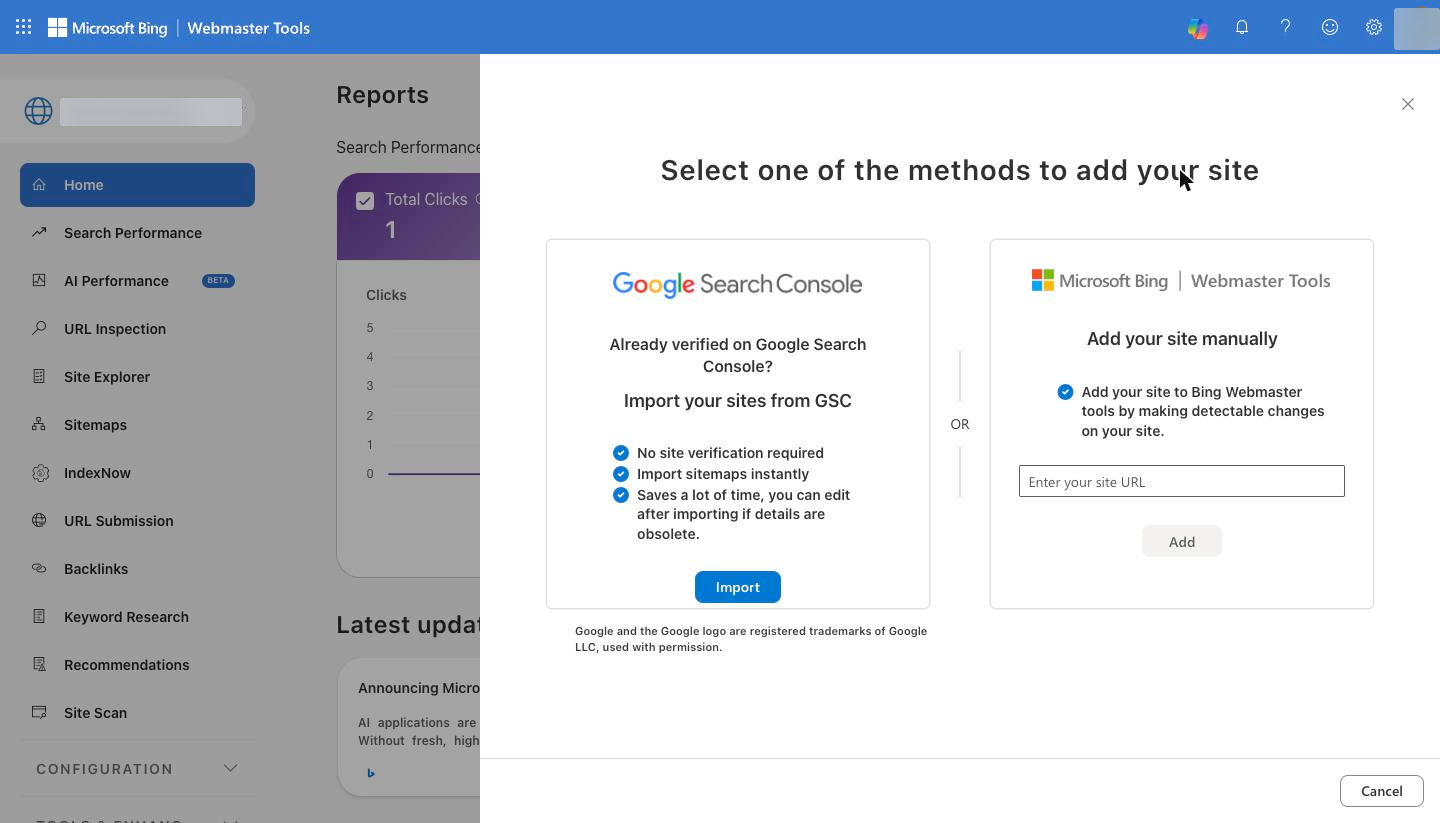Click the Backlinks chain icon
The width and height of the screenshot is (1440, 823).
coord(39,568)
